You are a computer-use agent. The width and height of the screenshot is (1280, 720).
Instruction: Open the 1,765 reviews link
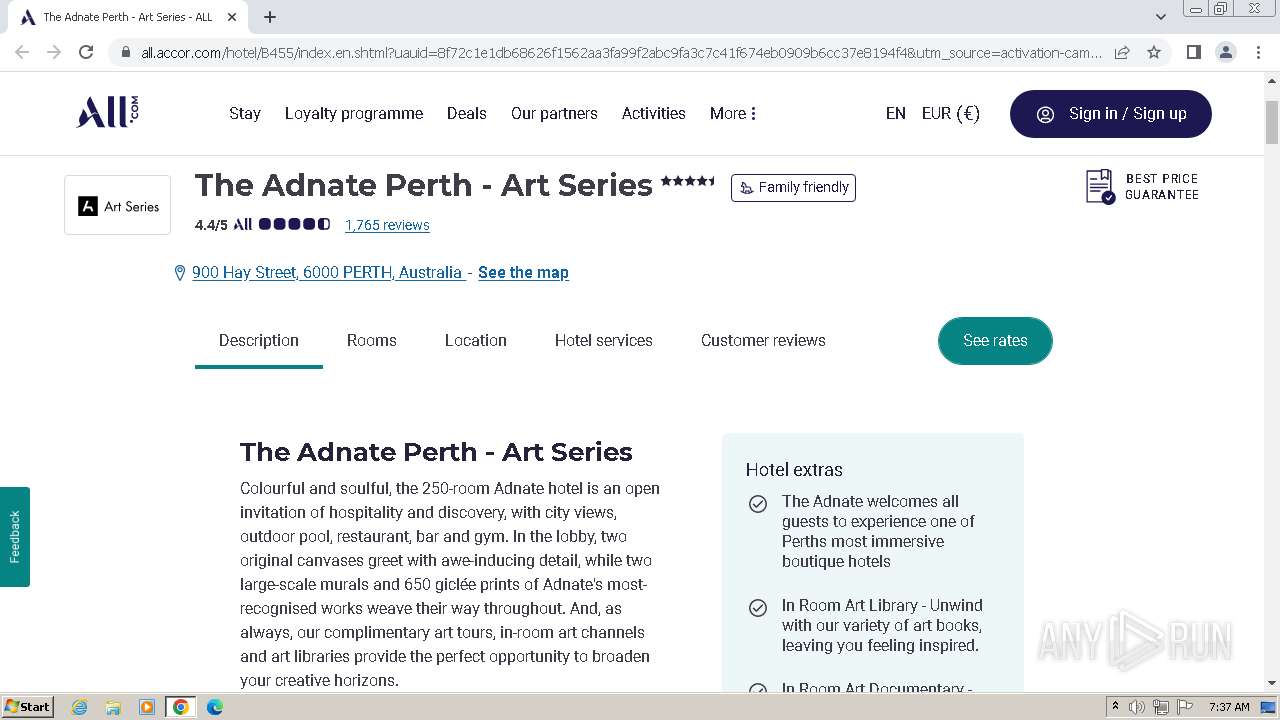coord(387,225)
